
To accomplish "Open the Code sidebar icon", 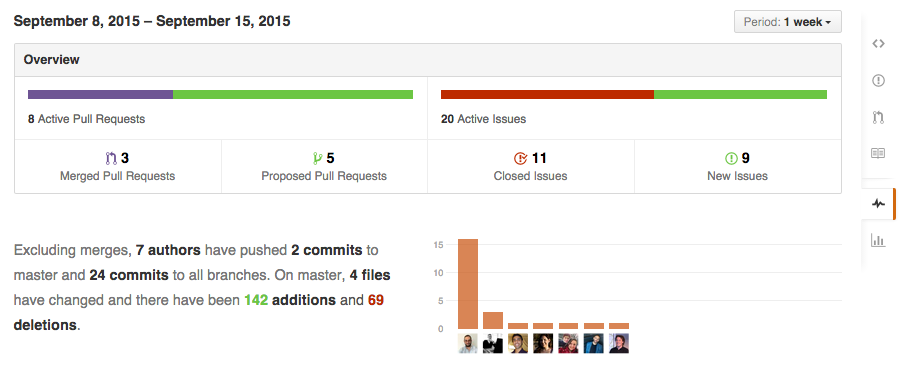I will coord(878,44).
